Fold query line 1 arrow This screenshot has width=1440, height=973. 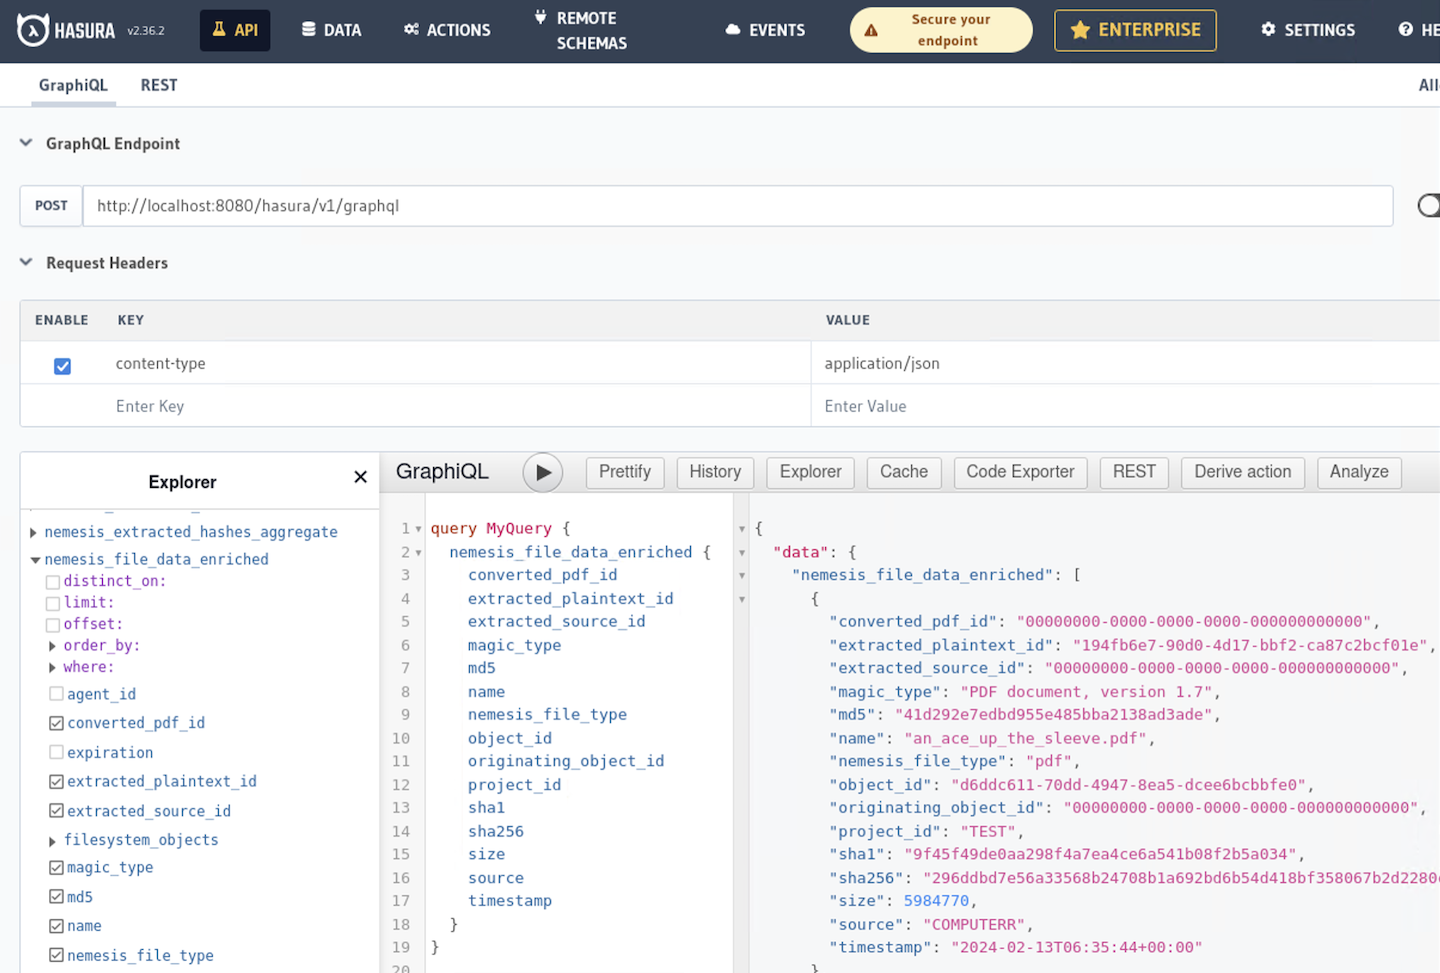pos(418,529)
